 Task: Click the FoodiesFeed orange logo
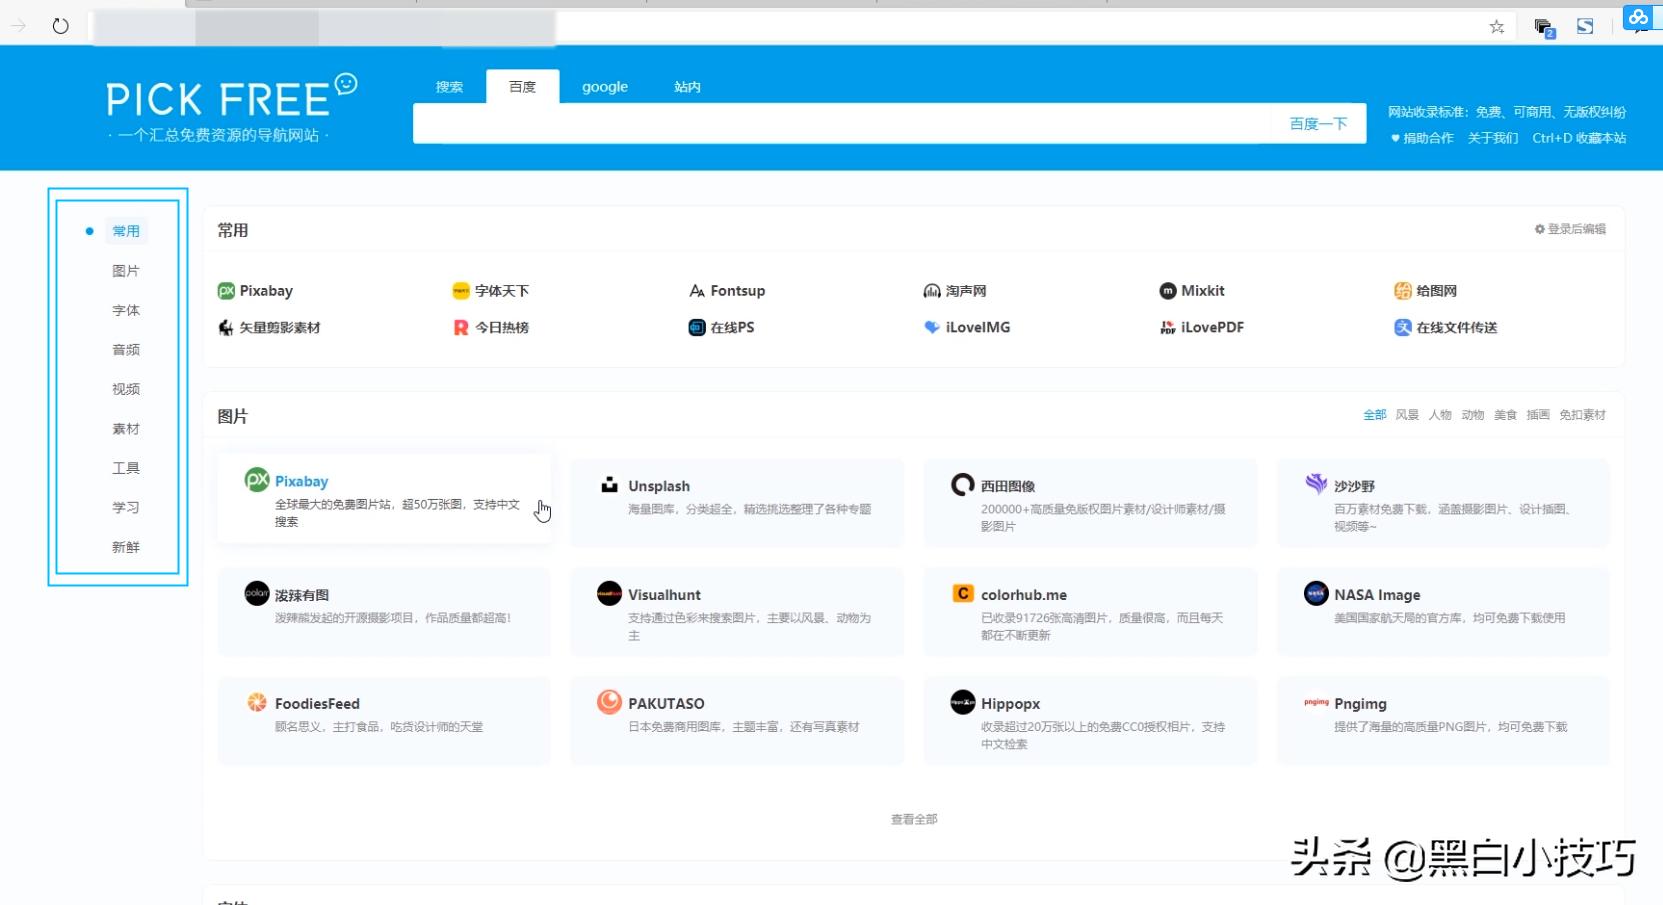click(x=257, y=703)
